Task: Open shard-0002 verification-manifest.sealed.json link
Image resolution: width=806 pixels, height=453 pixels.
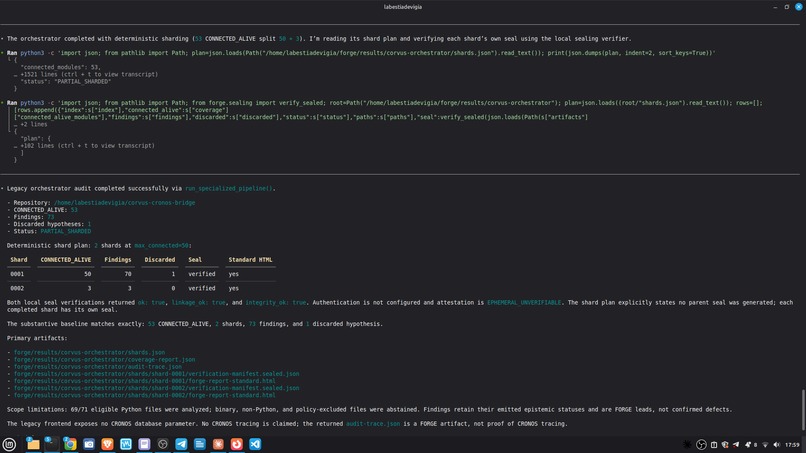Action: [x=156, y=389]
